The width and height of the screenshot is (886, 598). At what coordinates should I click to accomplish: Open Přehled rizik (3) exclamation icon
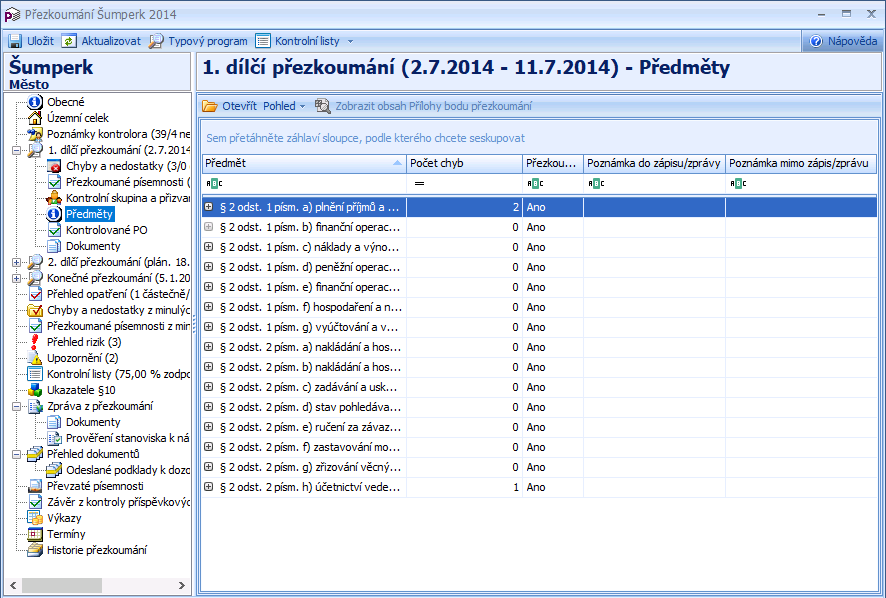click(35, 342)
